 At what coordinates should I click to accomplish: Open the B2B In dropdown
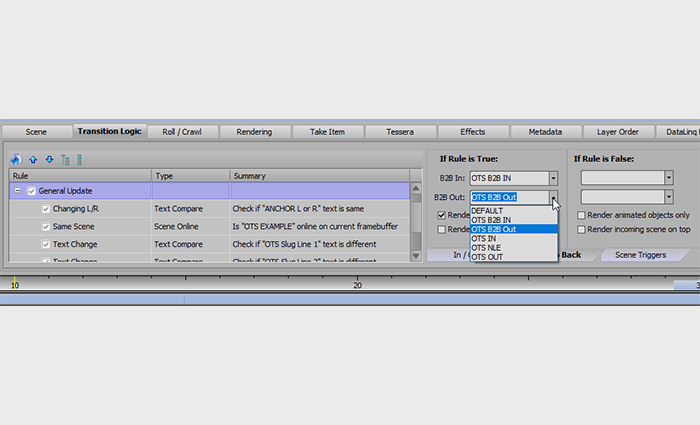pyautogui.click(x=553, y=178)
